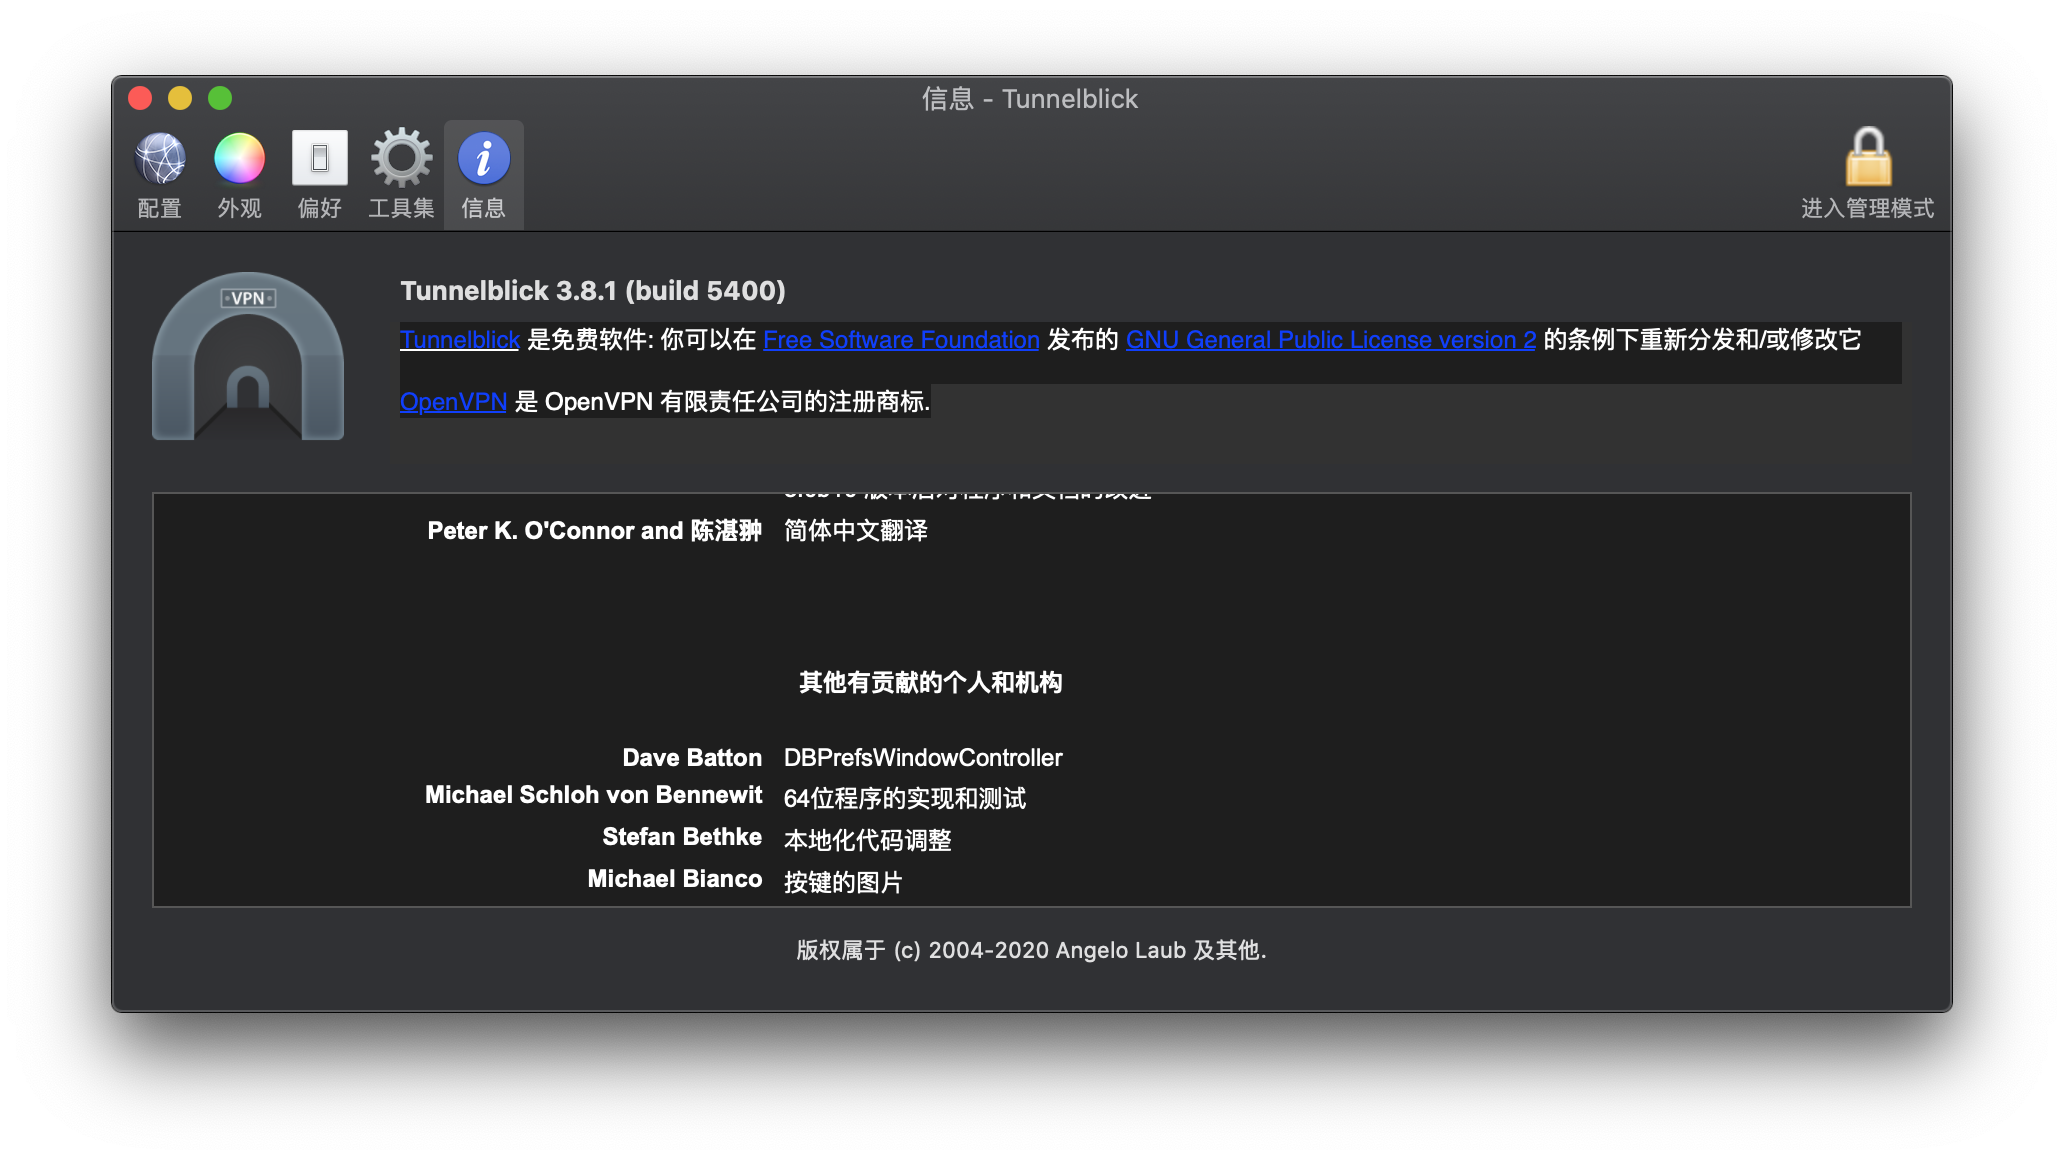This screenshot has width=2064, height=1160.
Task: Click the version text Tunnelblick 3.8.1 (build 5400)
Action: 593,291
